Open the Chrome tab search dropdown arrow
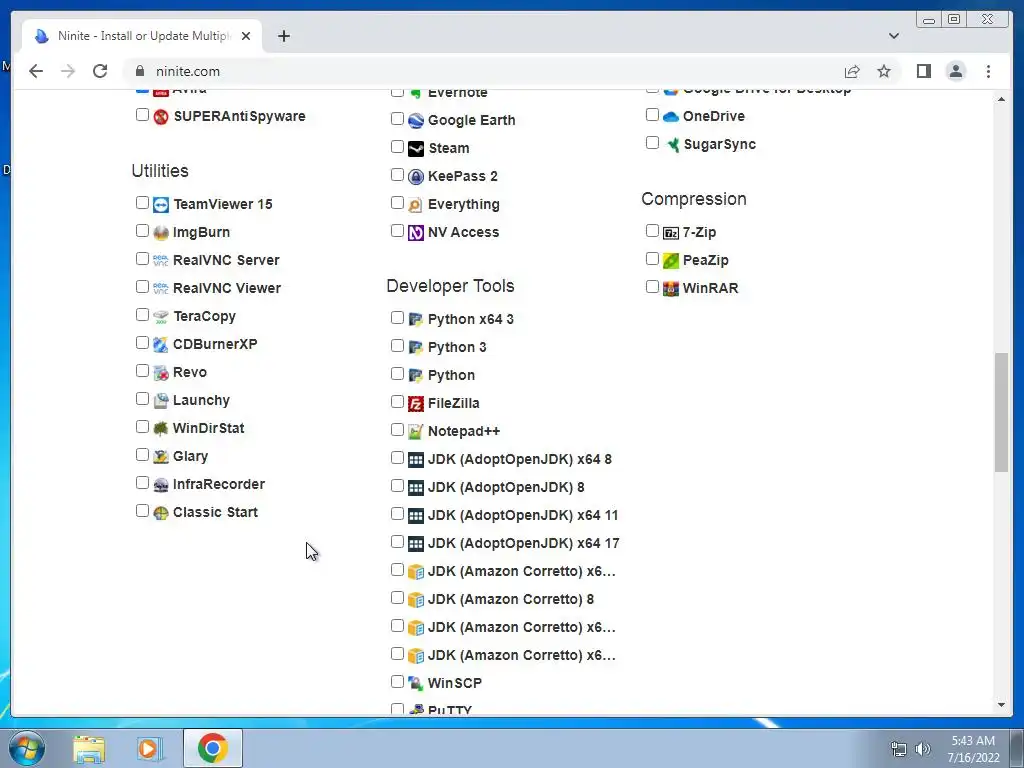Image resolution: width=1024 pixels, height=768 pixels. 893,36
